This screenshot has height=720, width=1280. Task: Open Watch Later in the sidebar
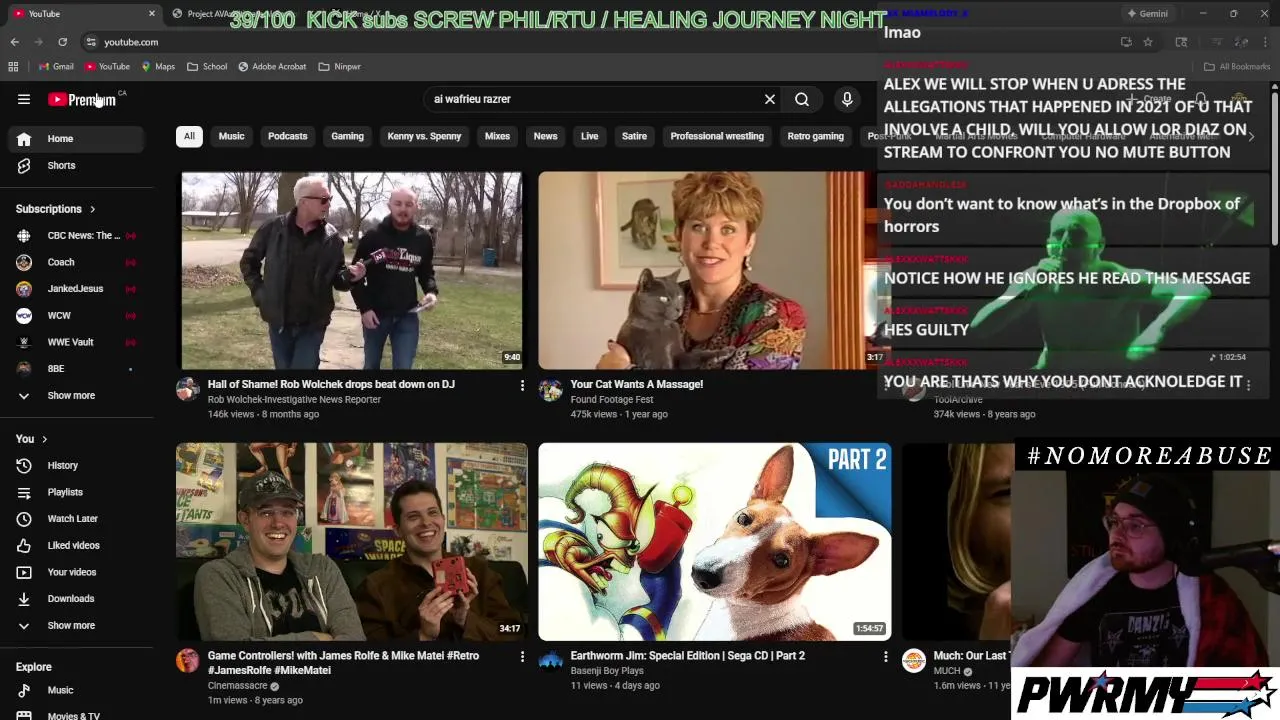click(x=76, y=519)
